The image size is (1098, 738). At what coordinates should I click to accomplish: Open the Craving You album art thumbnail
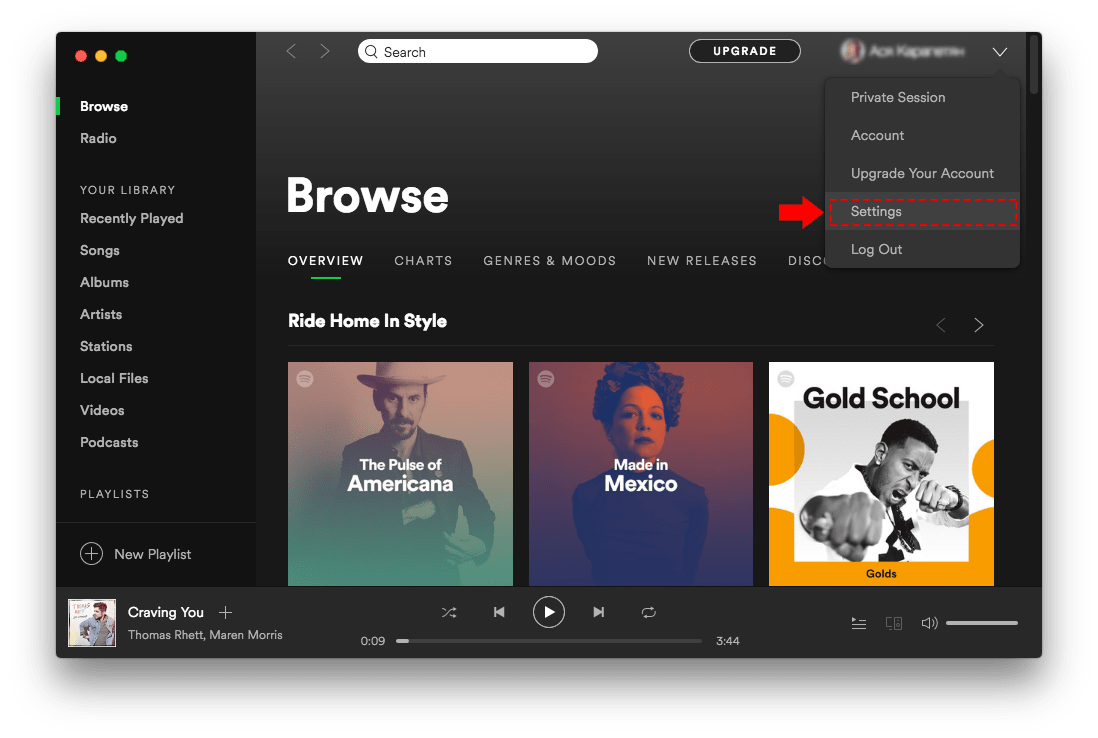tap(92, 623)
